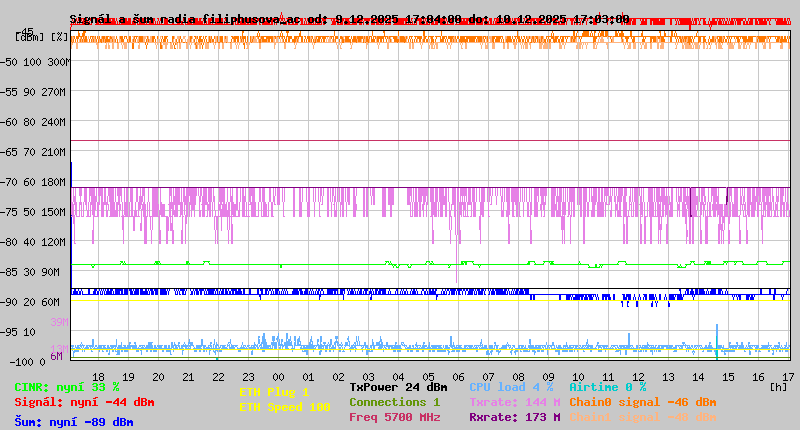Image resolution: width=800 pixels, height=430 pixels.
Task: Click the 'ETH Plug 1' legend label
Action: pos(274,392)
